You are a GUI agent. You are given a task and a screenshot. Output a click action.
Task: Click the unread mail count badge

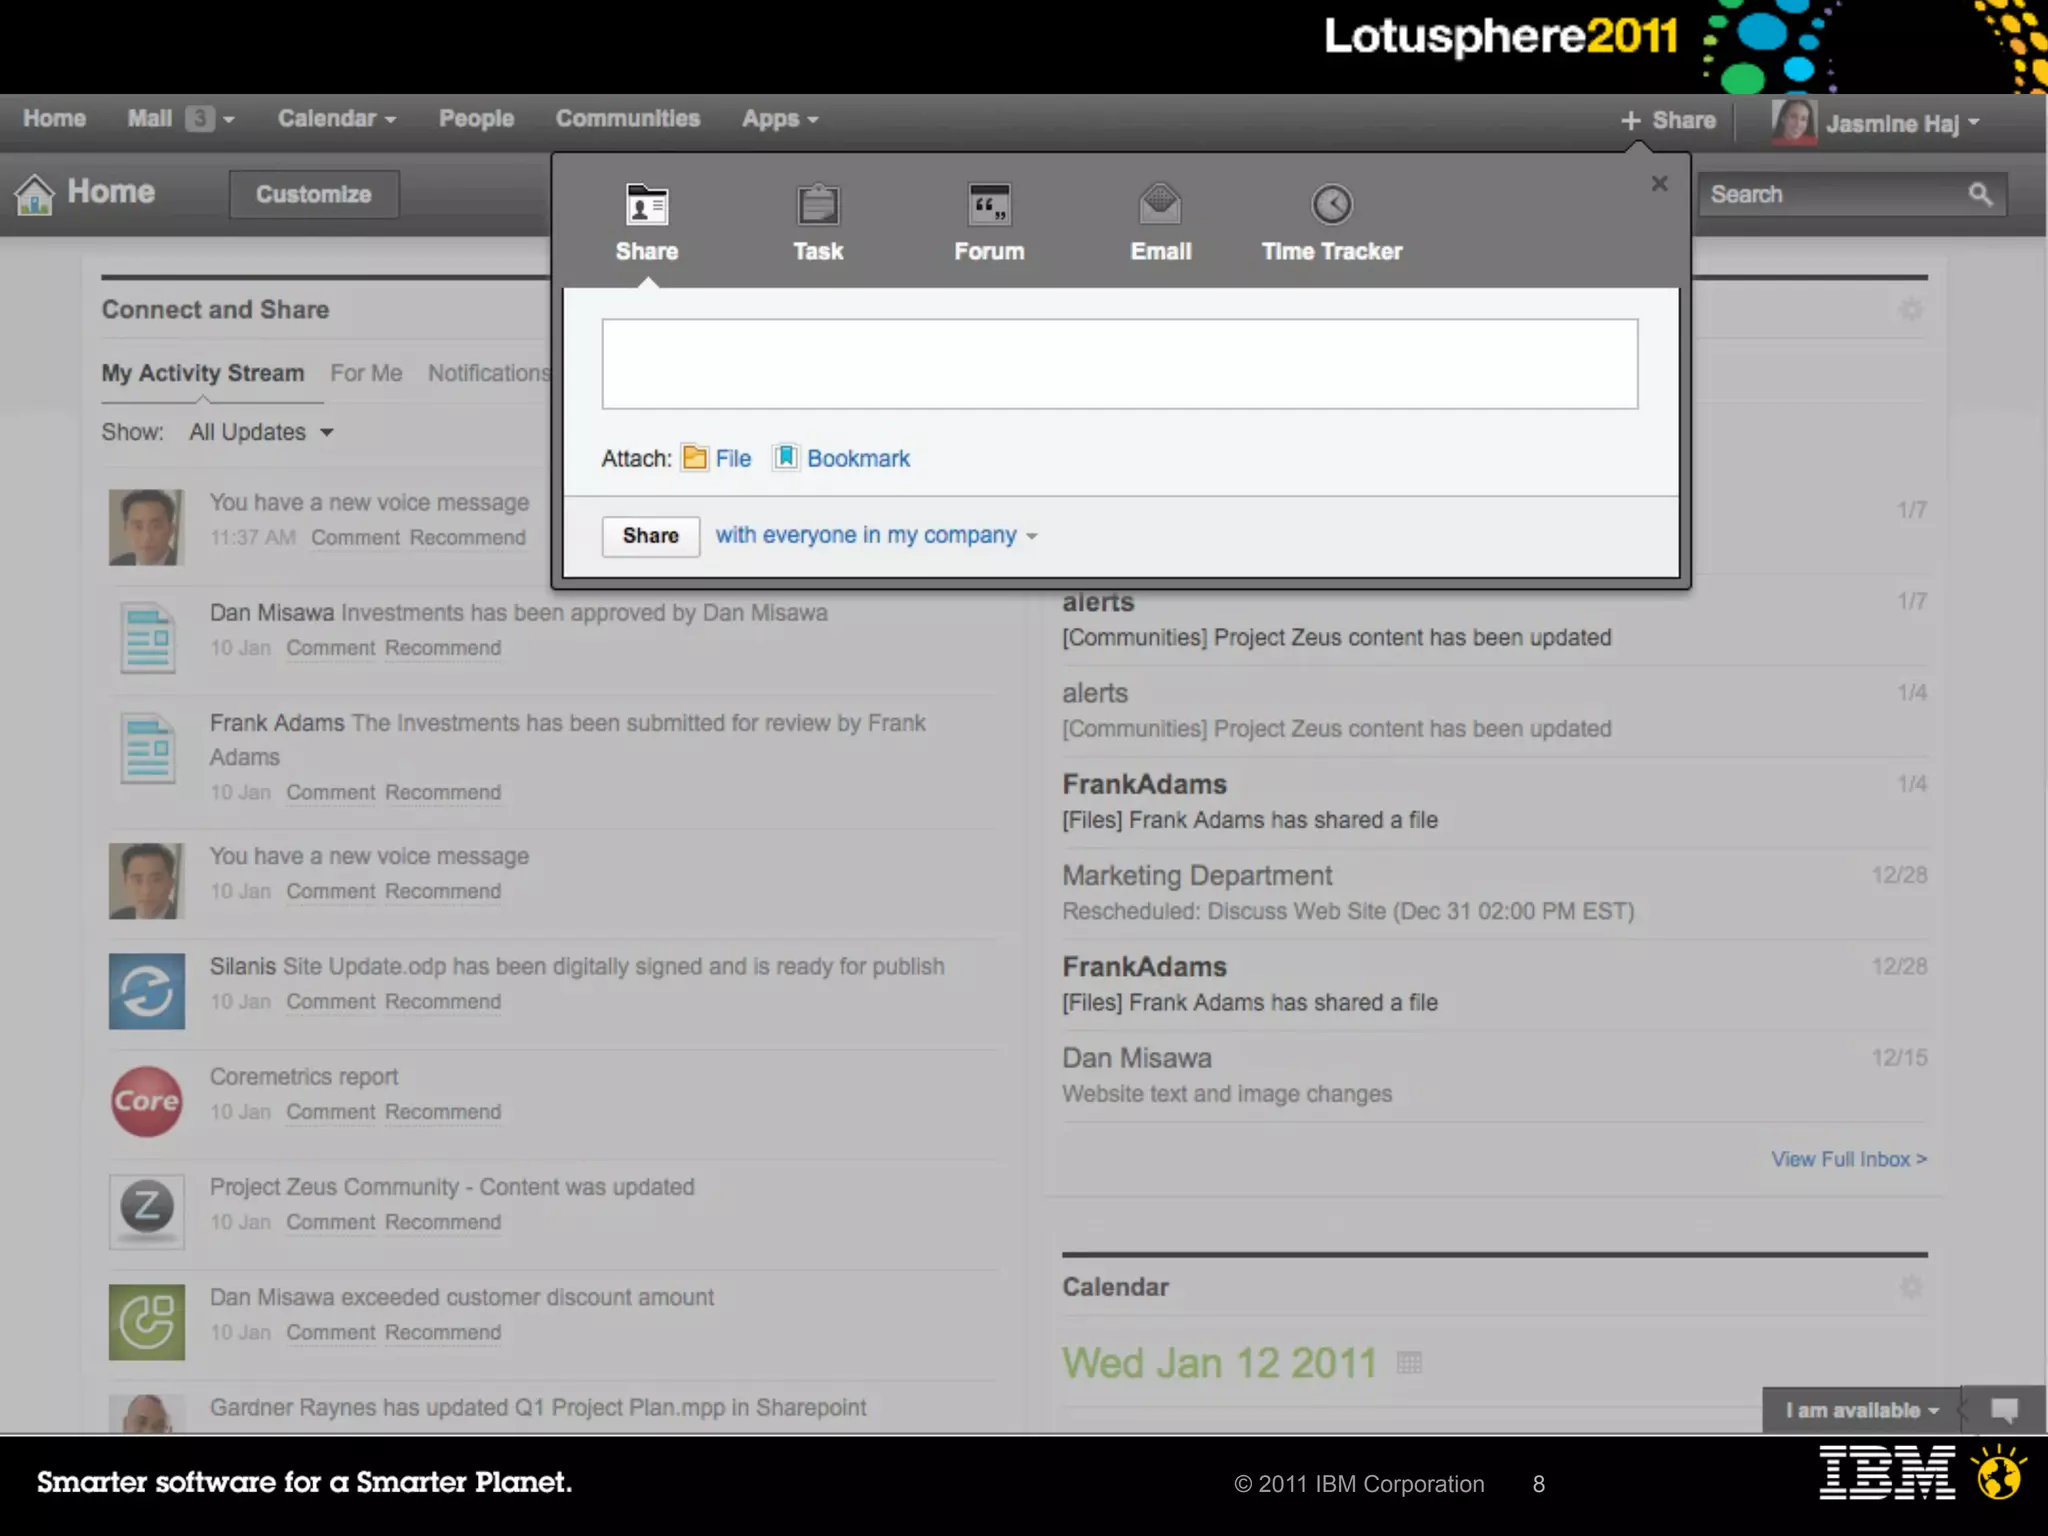(x=200, y=119)
